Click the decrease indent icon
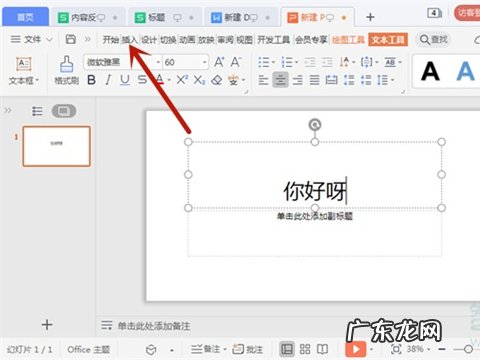Viewport: 480px width, 360px height. coord(310,62)
